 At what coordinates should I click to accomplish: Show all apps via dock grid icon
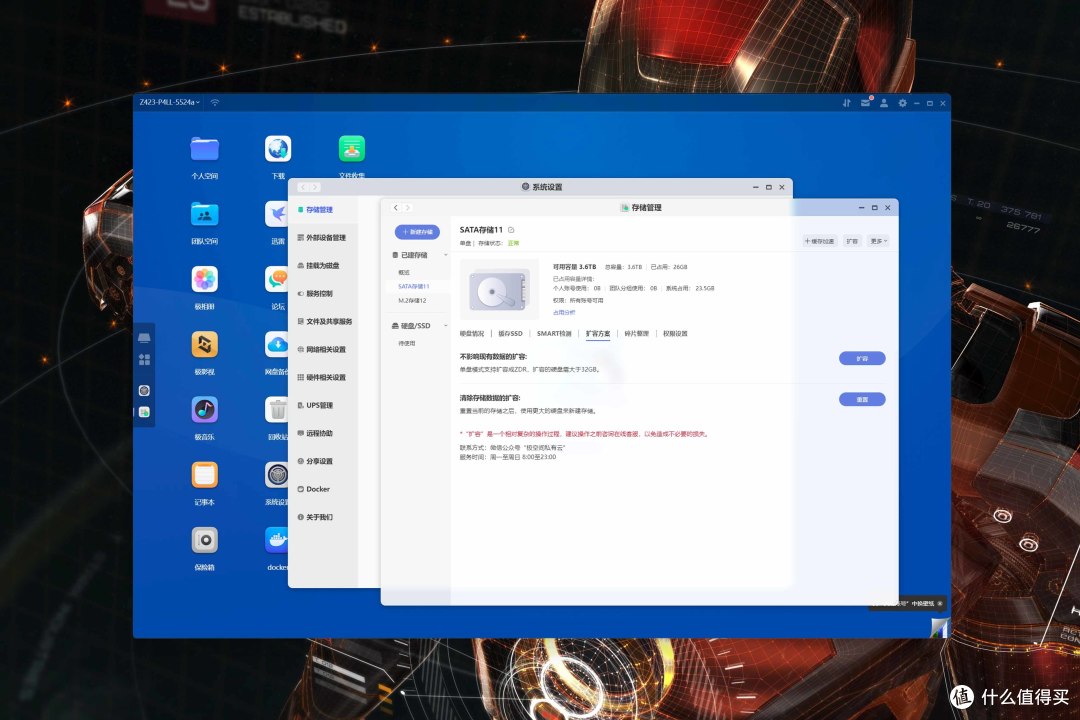(x=144, y=360)
